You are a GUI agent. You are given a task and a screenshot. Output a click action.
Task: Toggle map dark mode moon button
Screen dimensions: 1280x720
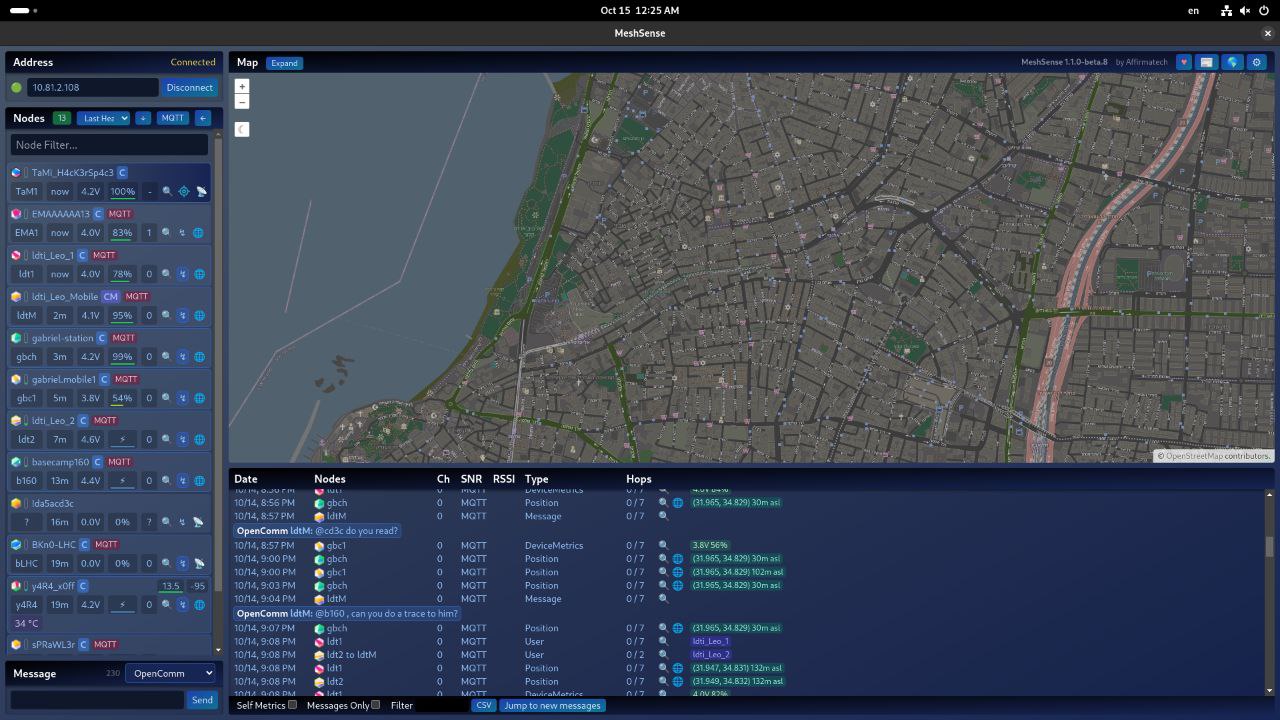(x=241, y=129)
